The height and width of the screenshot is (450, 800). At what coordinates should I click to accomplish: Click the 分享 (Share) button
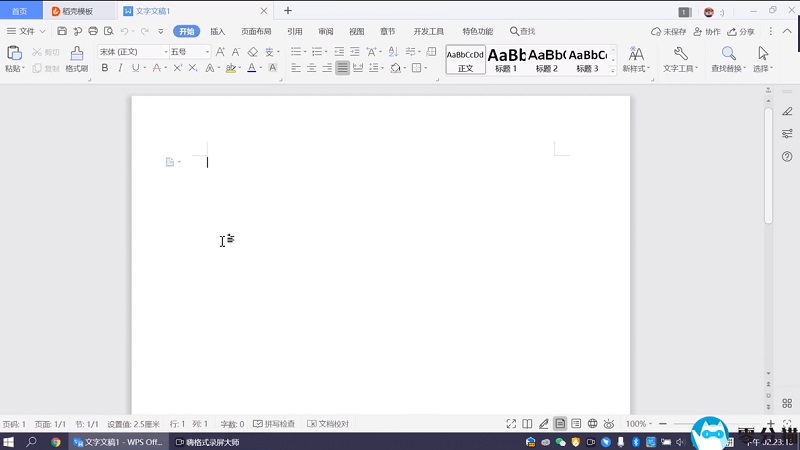pos(741,31)
